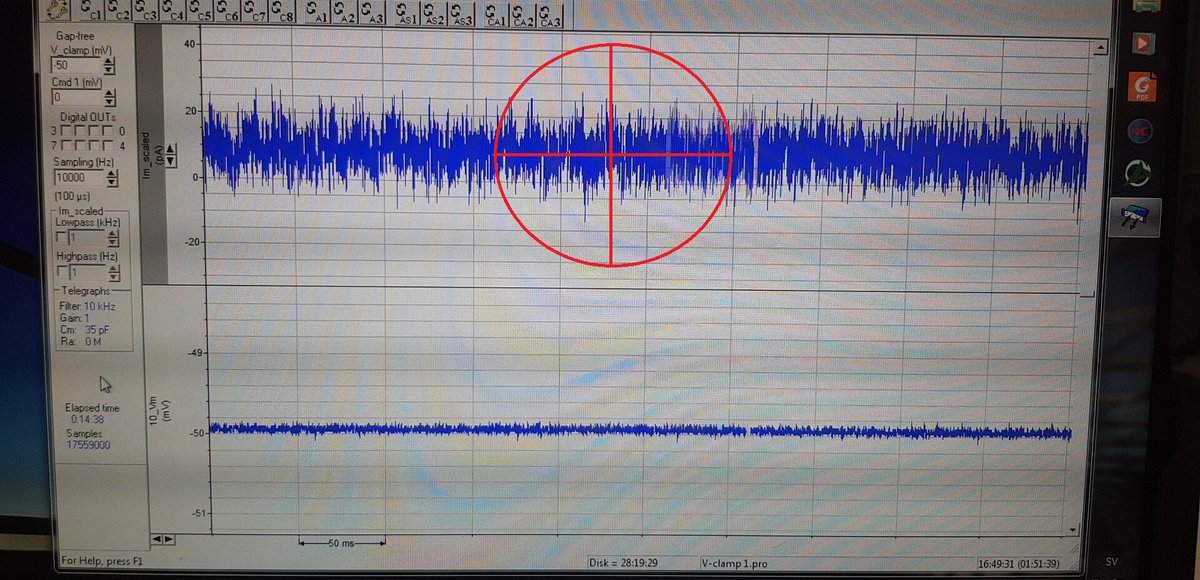
Task: Click the Highpass (Hz) value field
Action: (x=87, y=272)
